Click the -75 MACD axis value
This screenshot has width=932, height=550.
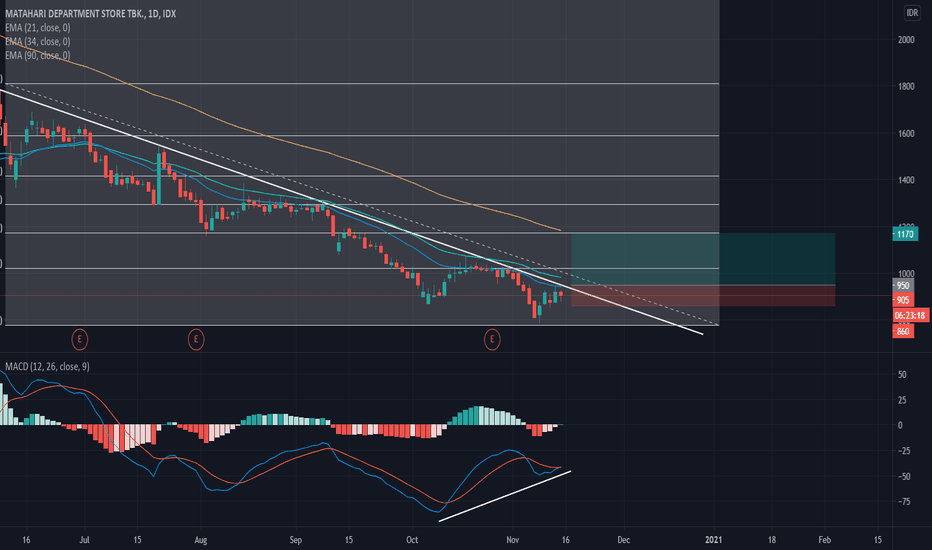[x=903, y=502]
